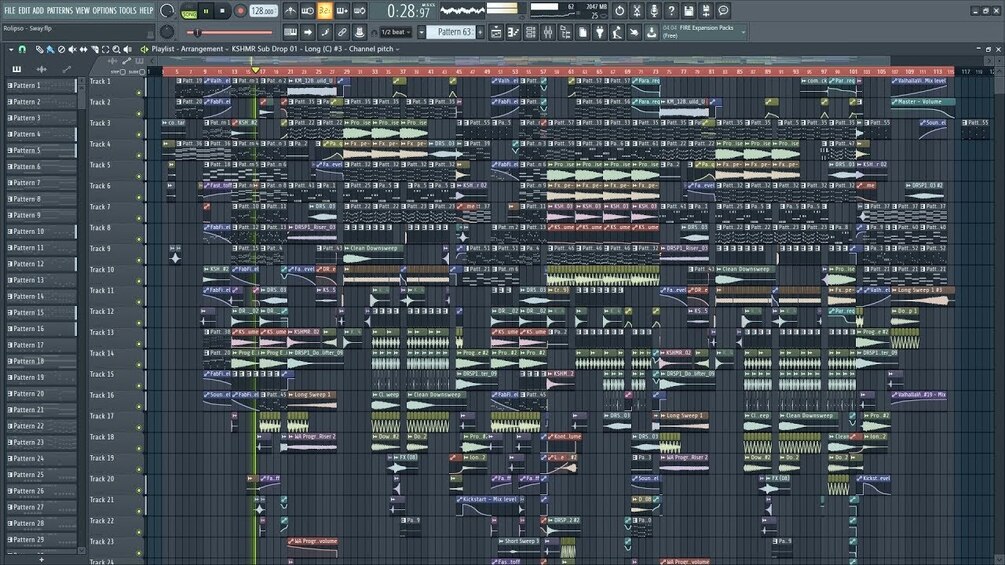Open the Browser panel icon

565,31
